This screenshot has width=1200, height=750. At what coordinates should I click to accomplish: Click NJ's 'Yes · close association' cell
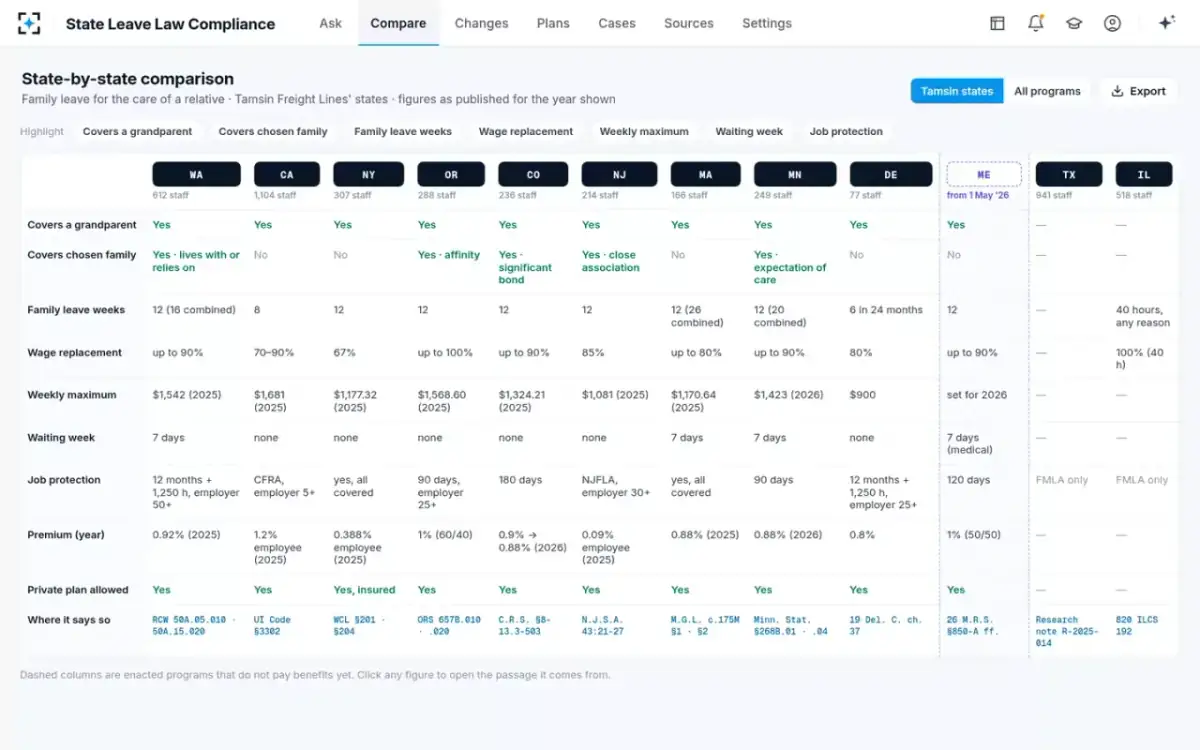click(x=610, y=261)
